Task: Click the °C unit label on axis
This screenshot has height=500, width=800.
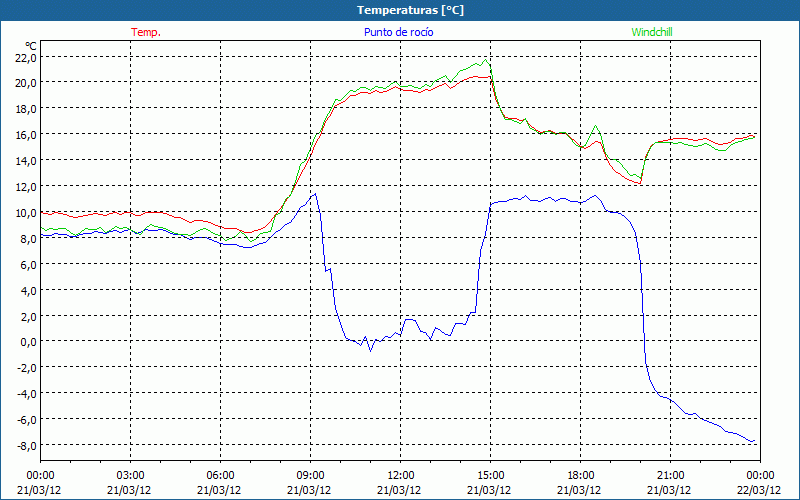Action: point(31,46)
